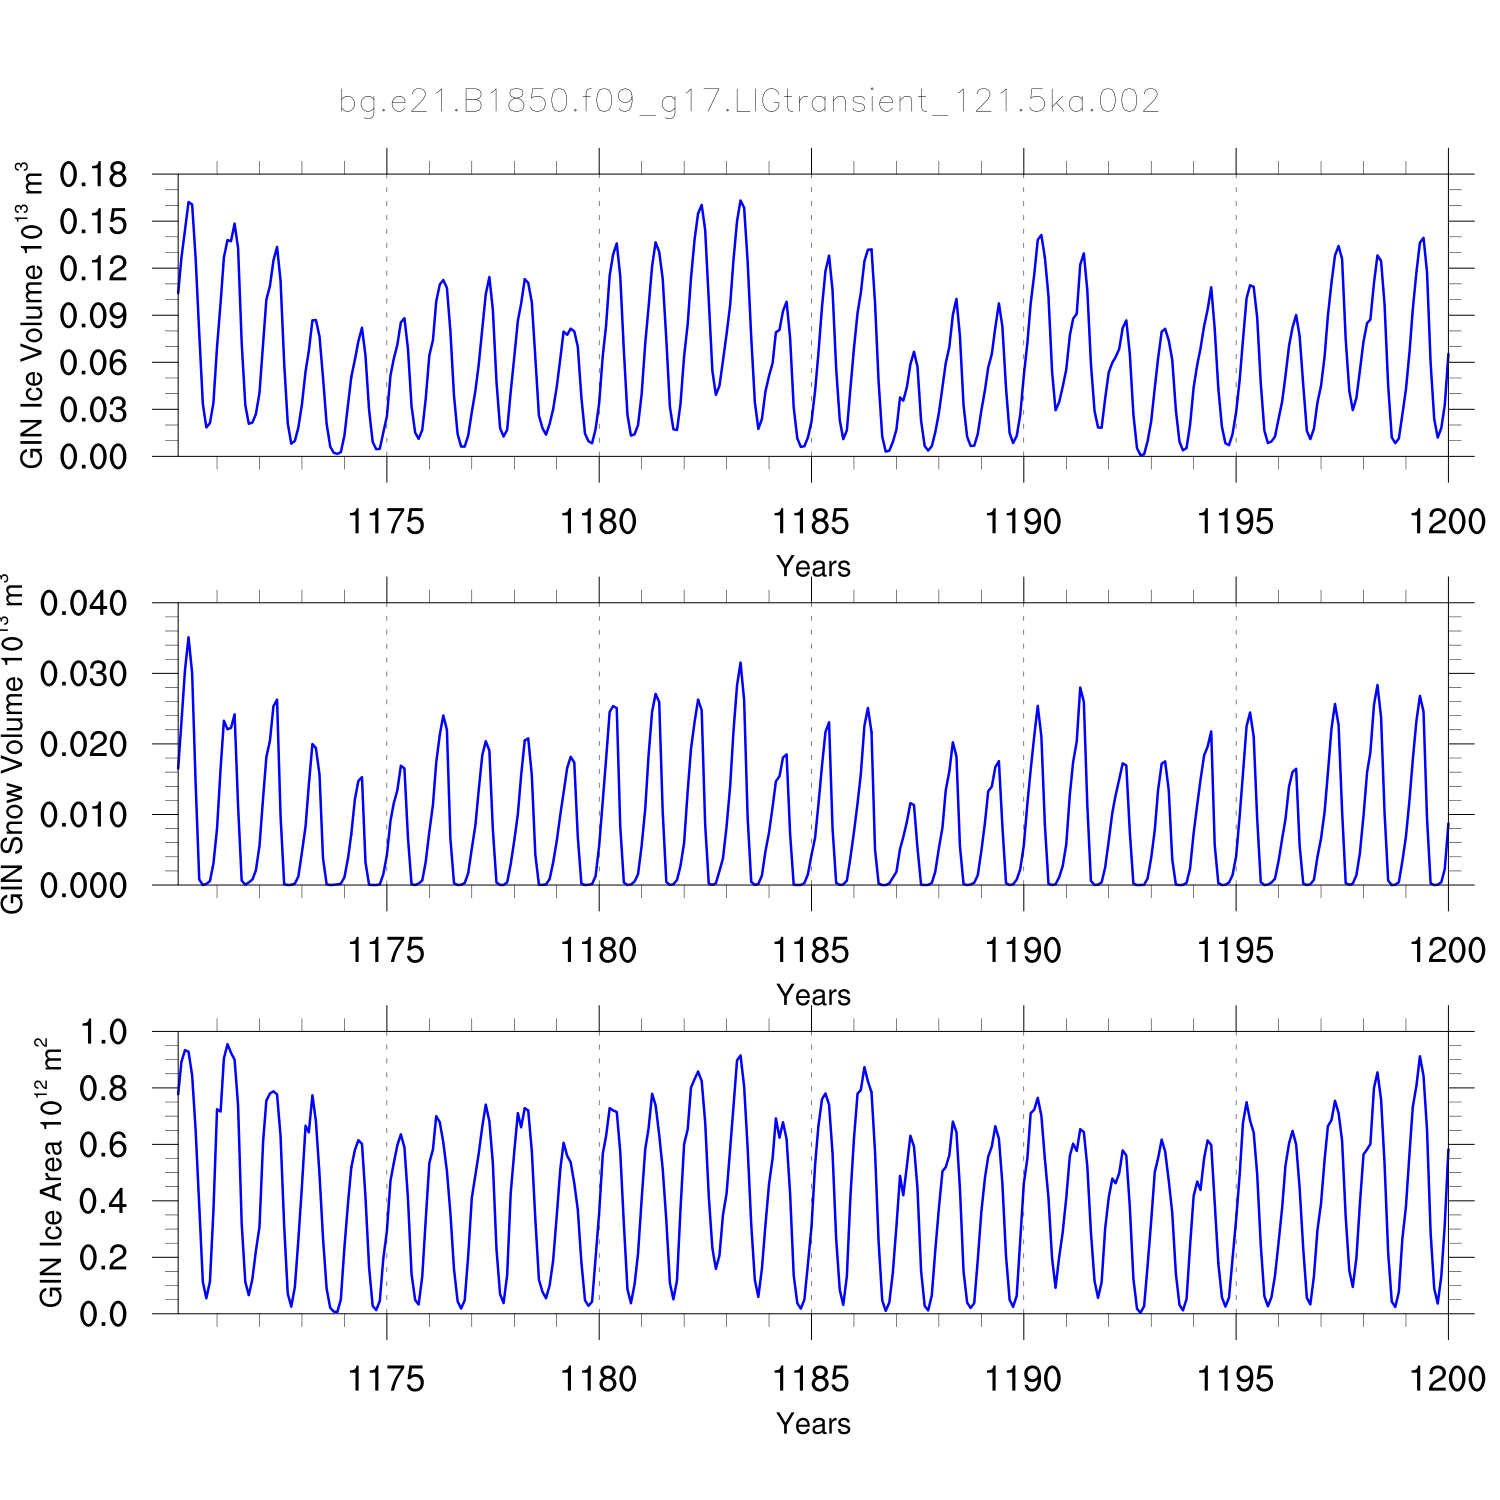Select the 1180 tick label on snow volume plot
Viewport: 1500px width, 1500px height.
(x=598, y=950)
